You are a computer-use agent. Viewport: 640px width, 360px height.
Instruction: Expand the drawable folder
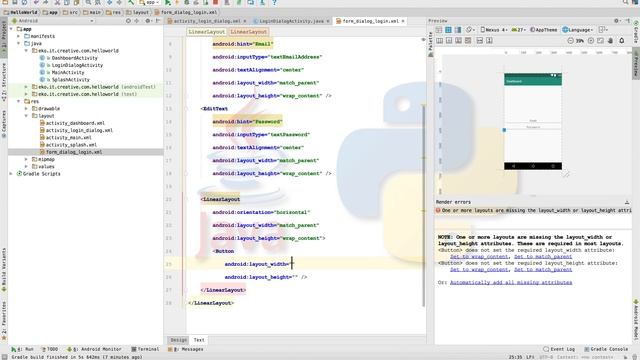coord(26,109)
